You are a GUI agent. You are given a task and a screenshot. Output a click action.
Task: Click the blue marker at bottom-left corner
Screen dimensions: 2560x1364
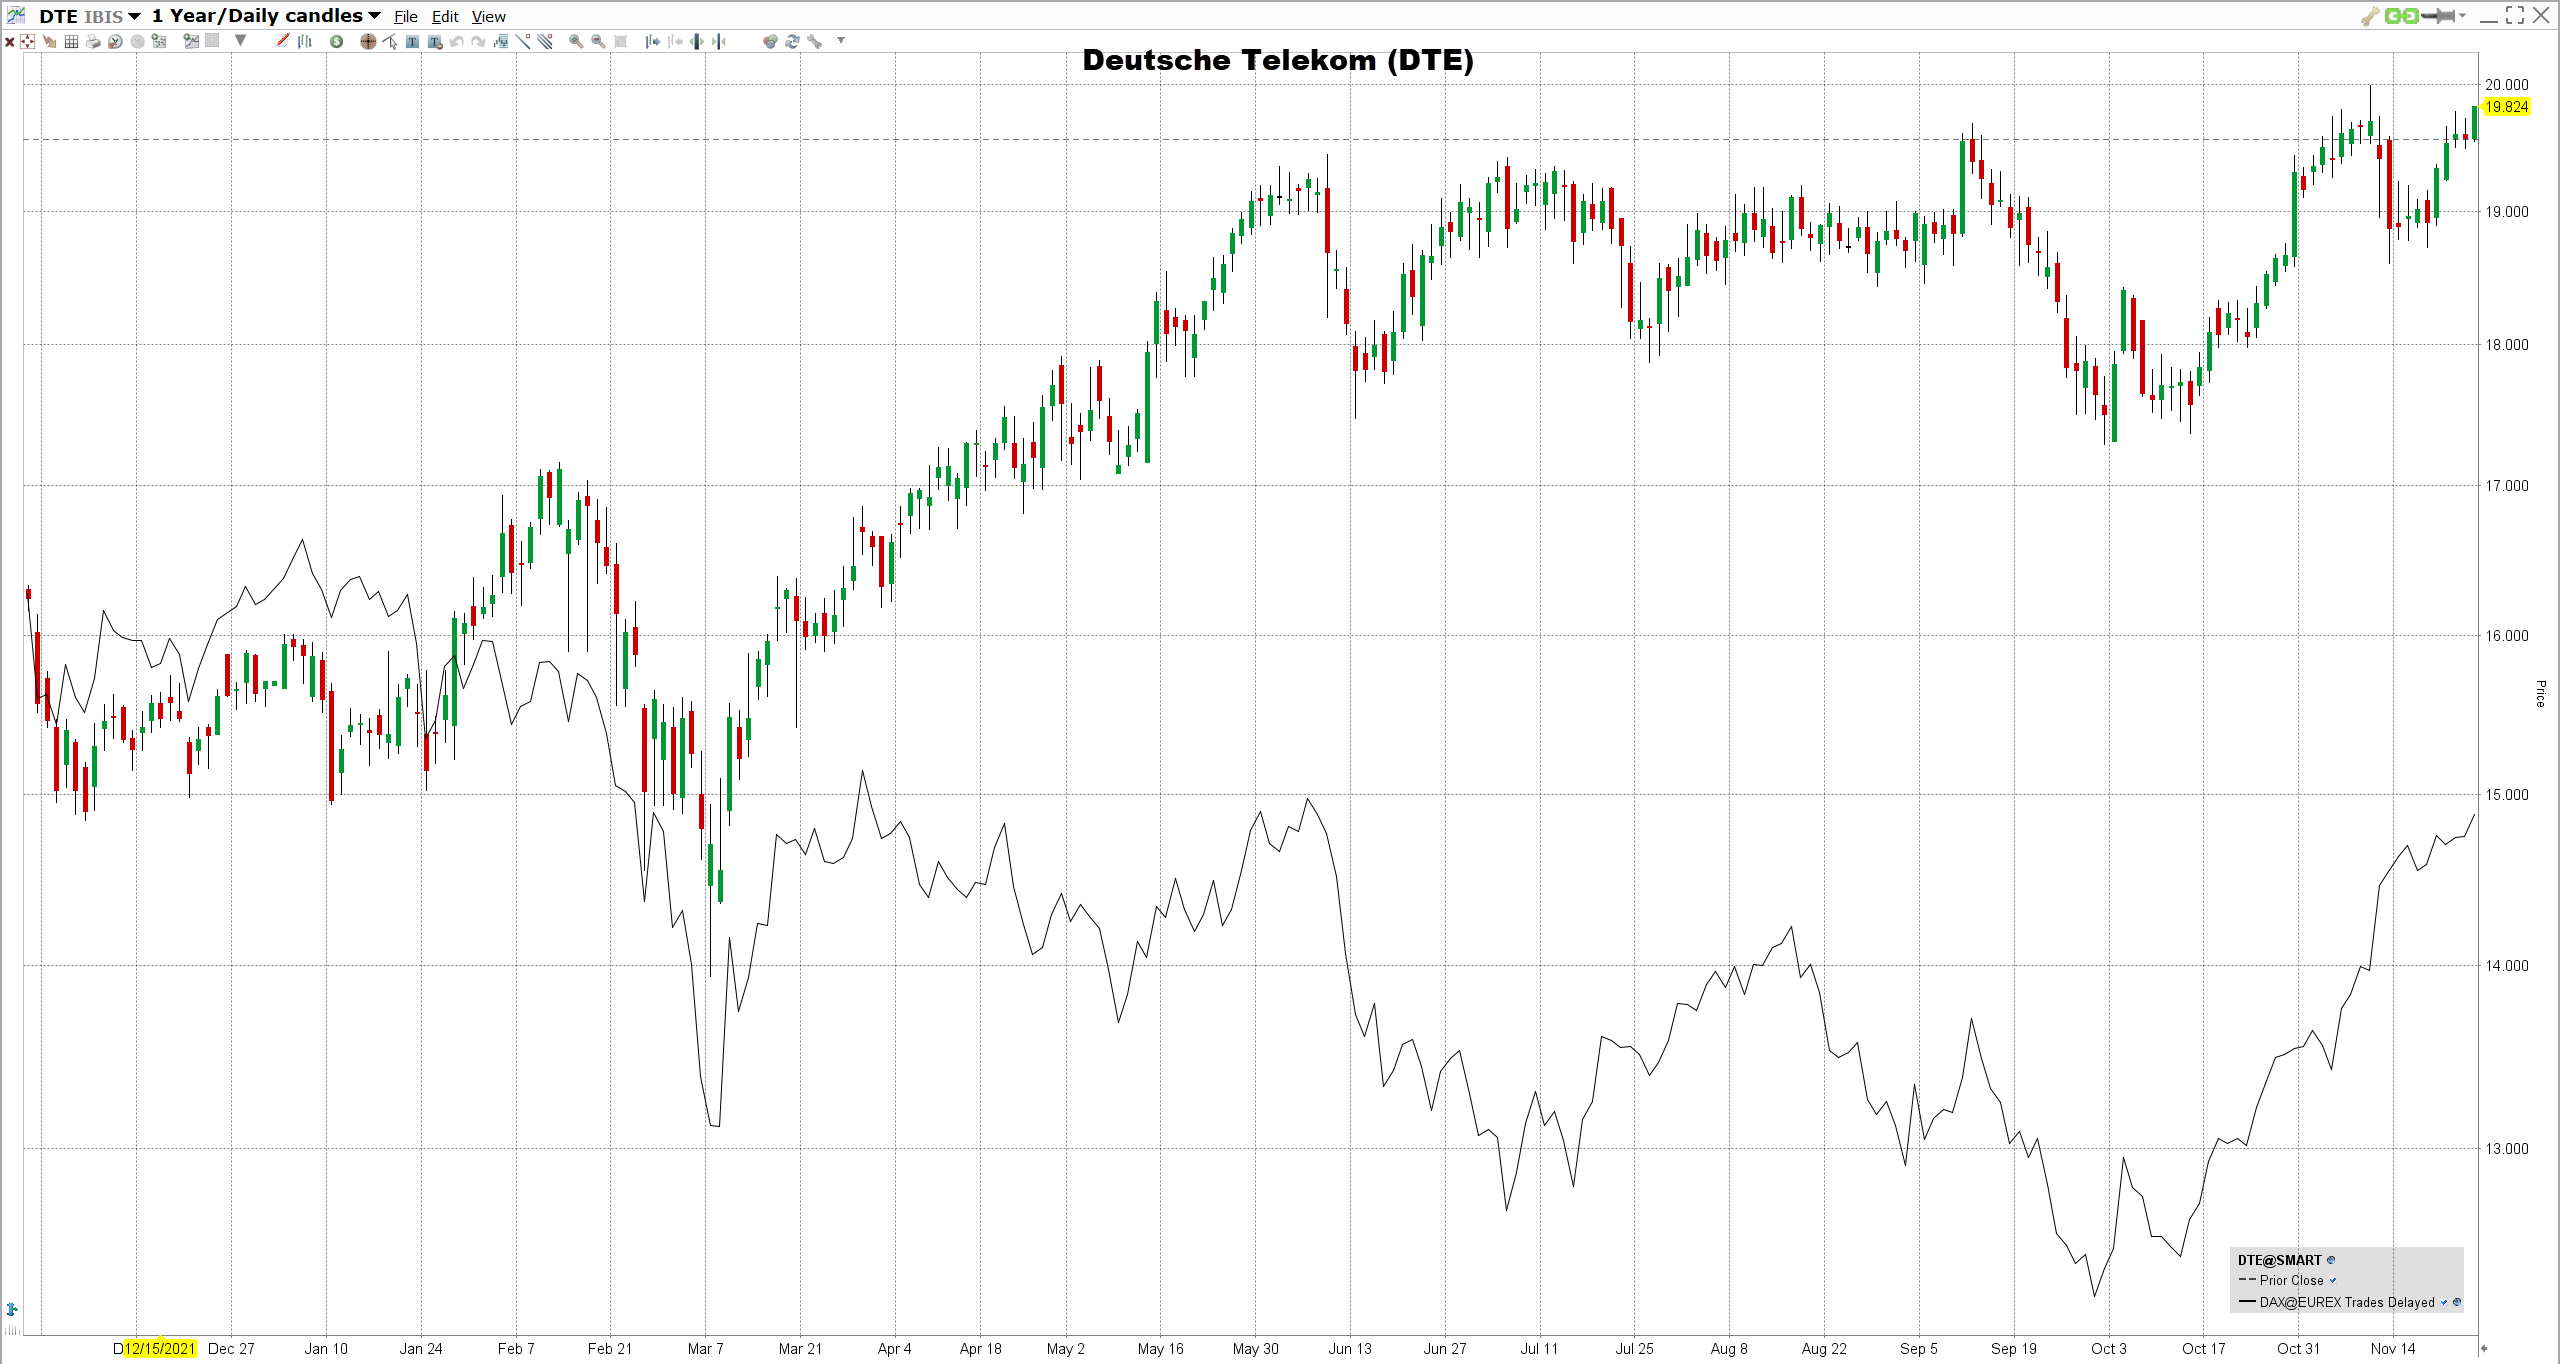coord(12,1309)
